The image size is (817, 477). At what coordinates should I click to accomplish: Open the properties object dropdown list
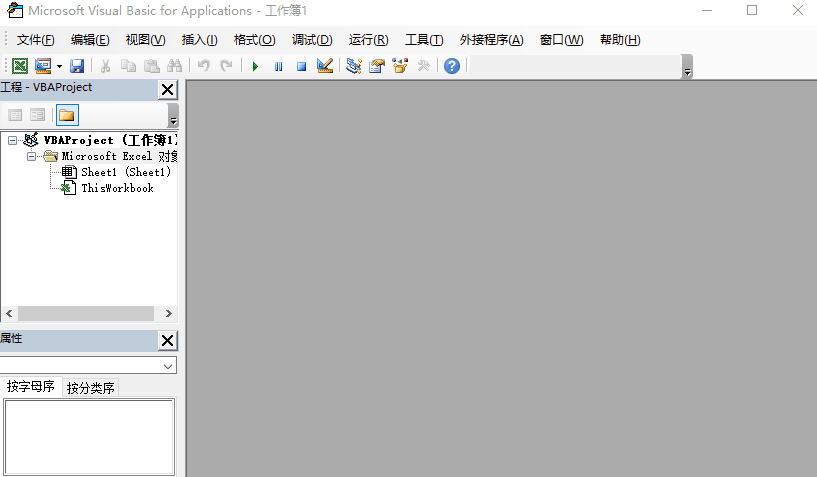[x=168, y=366]
